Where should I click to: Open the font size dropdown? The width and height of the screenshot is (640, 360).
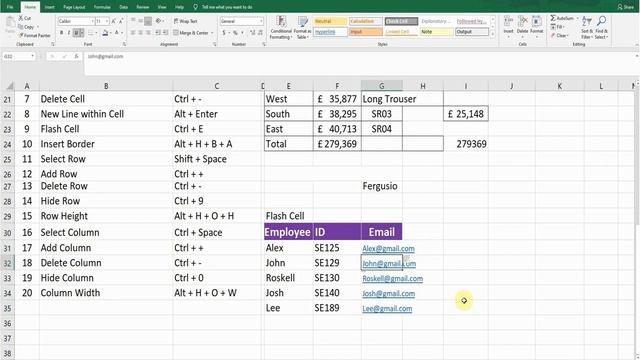click(107, 21)
